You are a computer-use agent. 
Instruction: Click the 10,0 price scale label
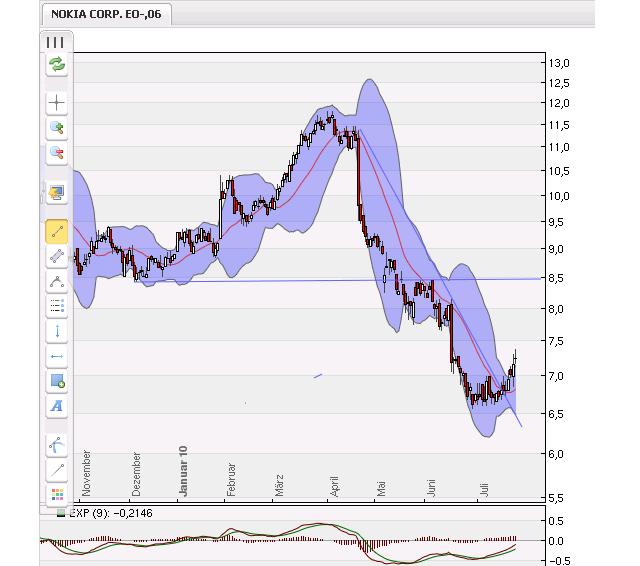point(559,196)
